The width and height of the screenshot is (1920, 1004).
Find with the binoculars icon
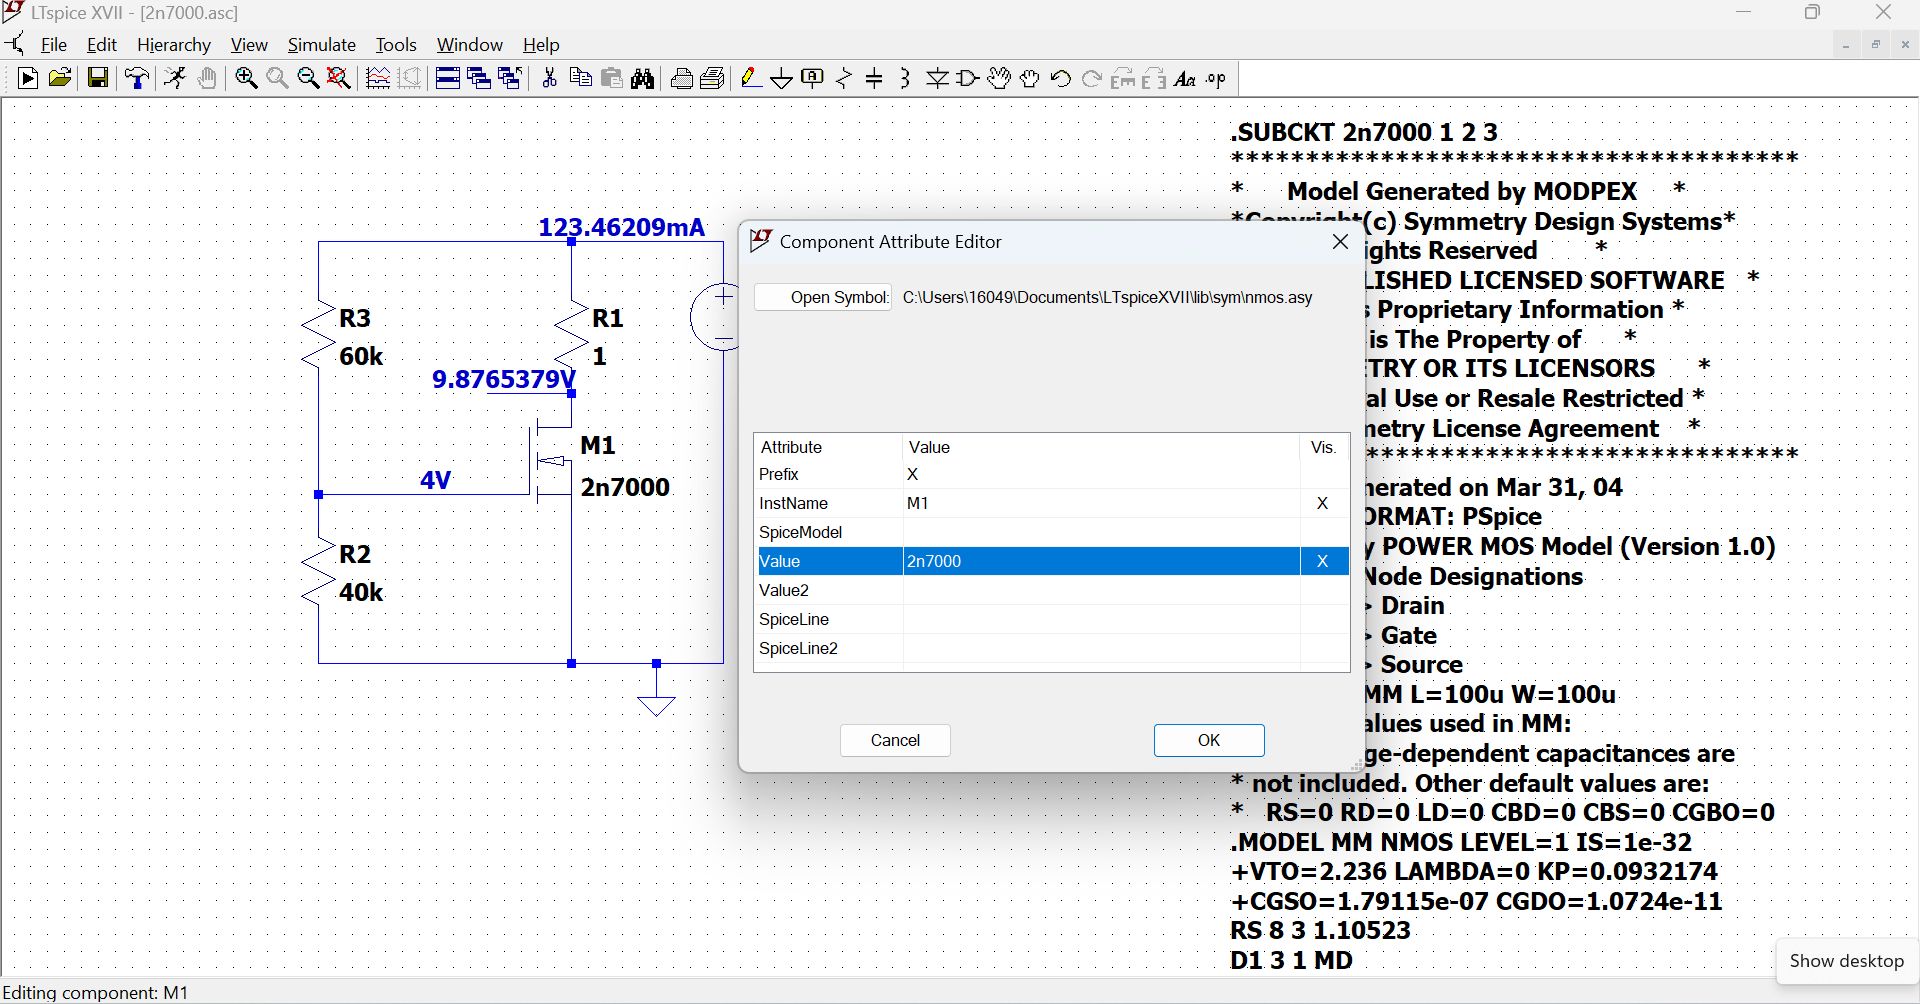coord(643,79)
